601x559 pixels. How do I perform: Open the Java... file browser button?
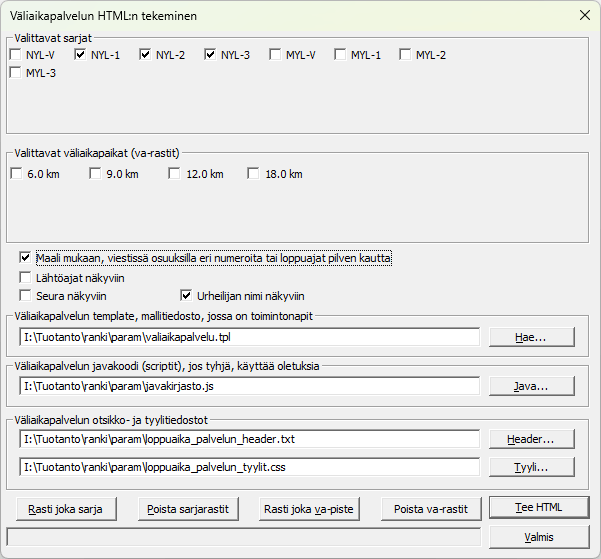click(x=531, y=385)
